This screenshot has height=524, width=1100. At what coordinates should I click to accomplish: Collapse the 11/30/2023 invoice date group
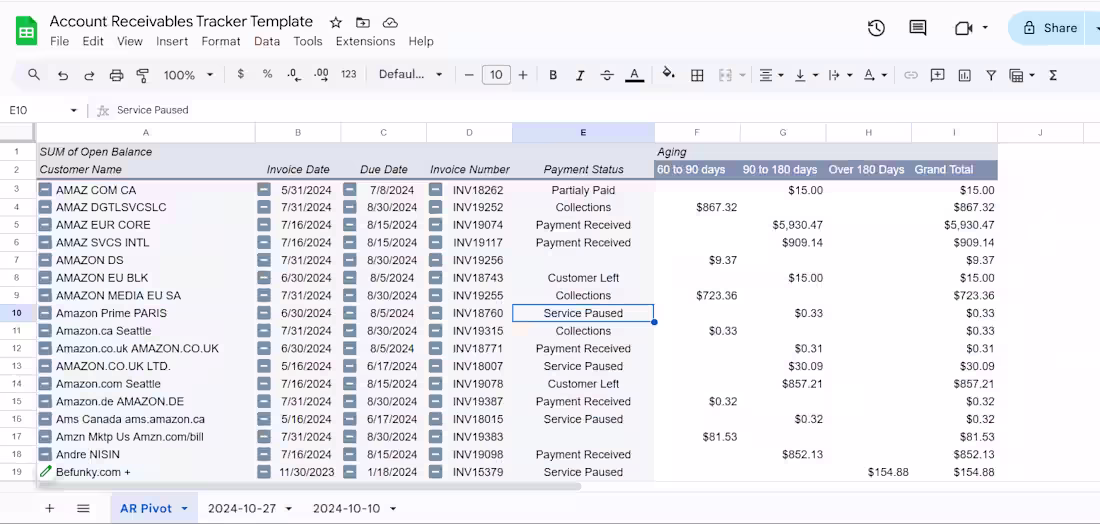(264, 472)
